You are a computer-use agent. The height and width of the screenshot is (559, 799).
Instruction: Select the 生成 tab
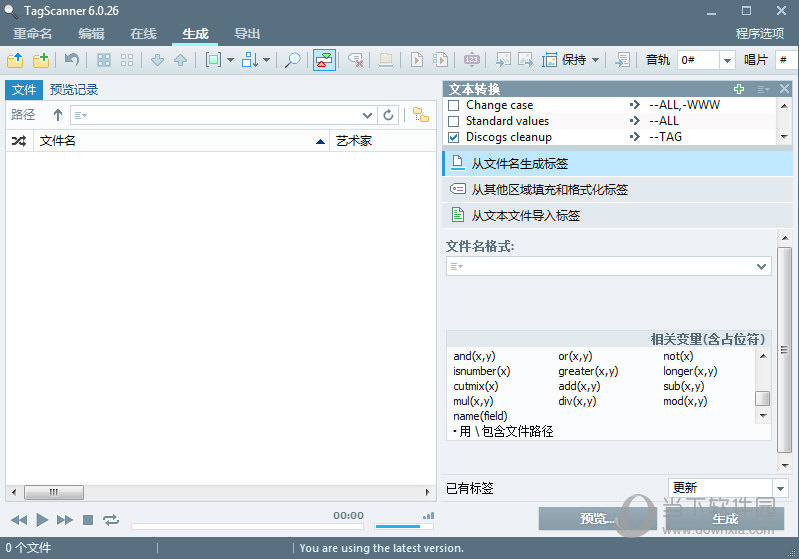195,34
